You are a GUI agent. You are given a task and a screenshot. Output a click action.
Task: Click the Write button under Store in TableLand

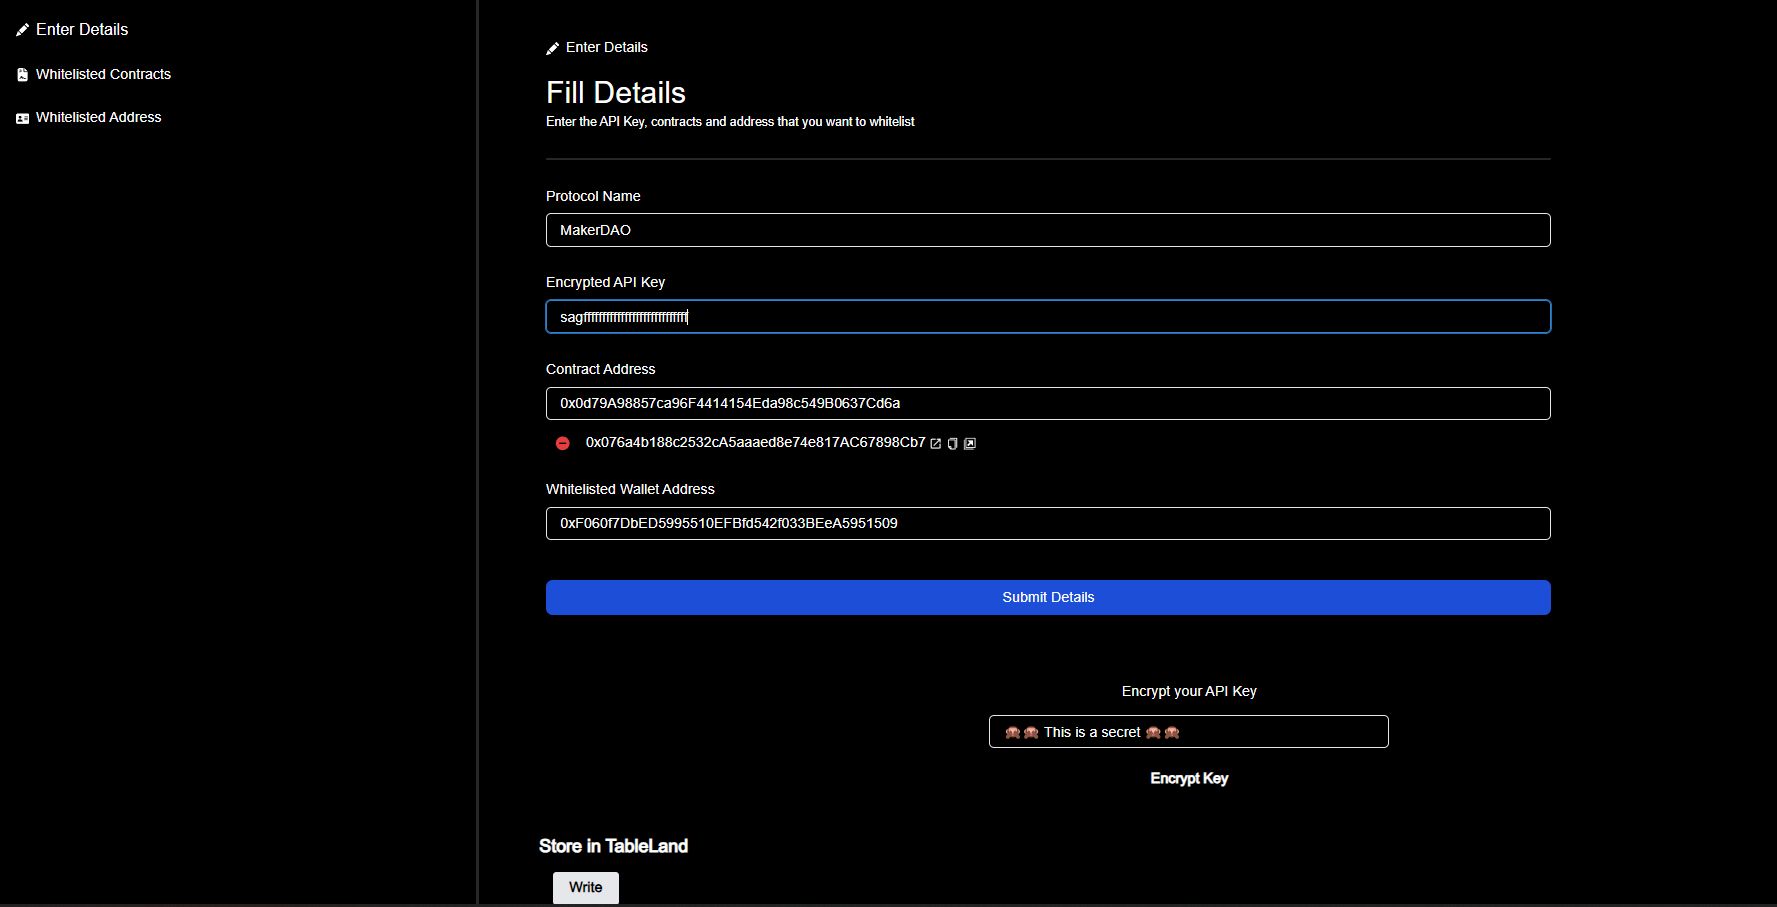coord(586,887)
